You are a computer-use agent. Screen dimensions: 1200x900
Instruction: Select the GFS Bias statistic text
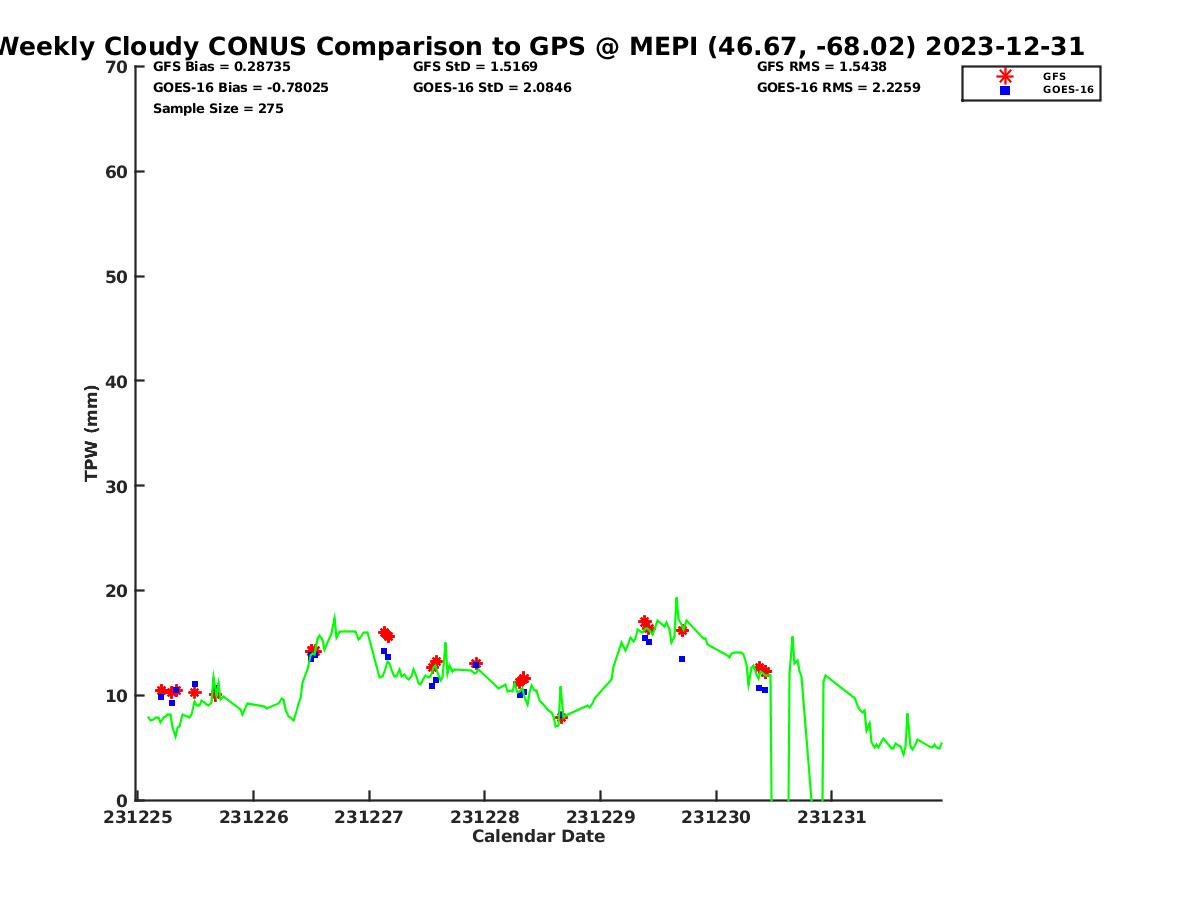click(x=221, y=67)
